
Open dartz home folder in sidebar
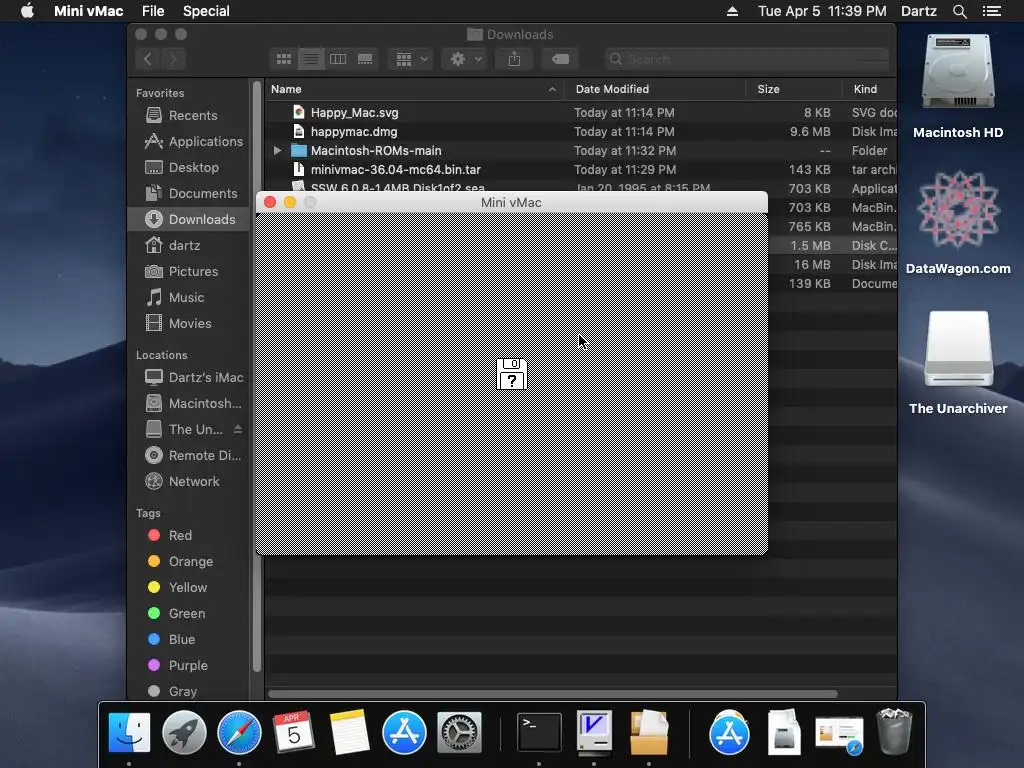click(x=189, y=246)
